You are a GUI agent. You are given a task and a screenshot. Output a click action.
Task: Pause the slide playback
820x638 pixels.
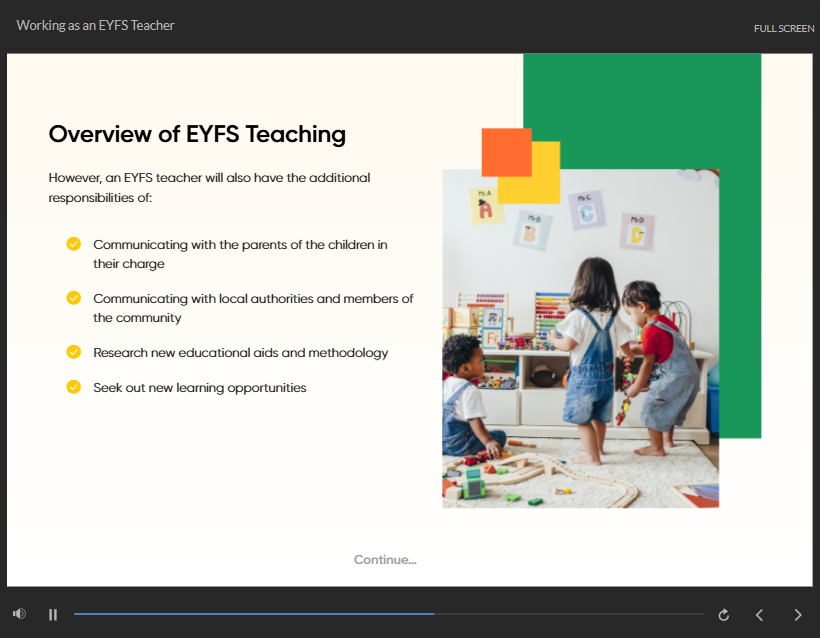(x=53, y=614)
